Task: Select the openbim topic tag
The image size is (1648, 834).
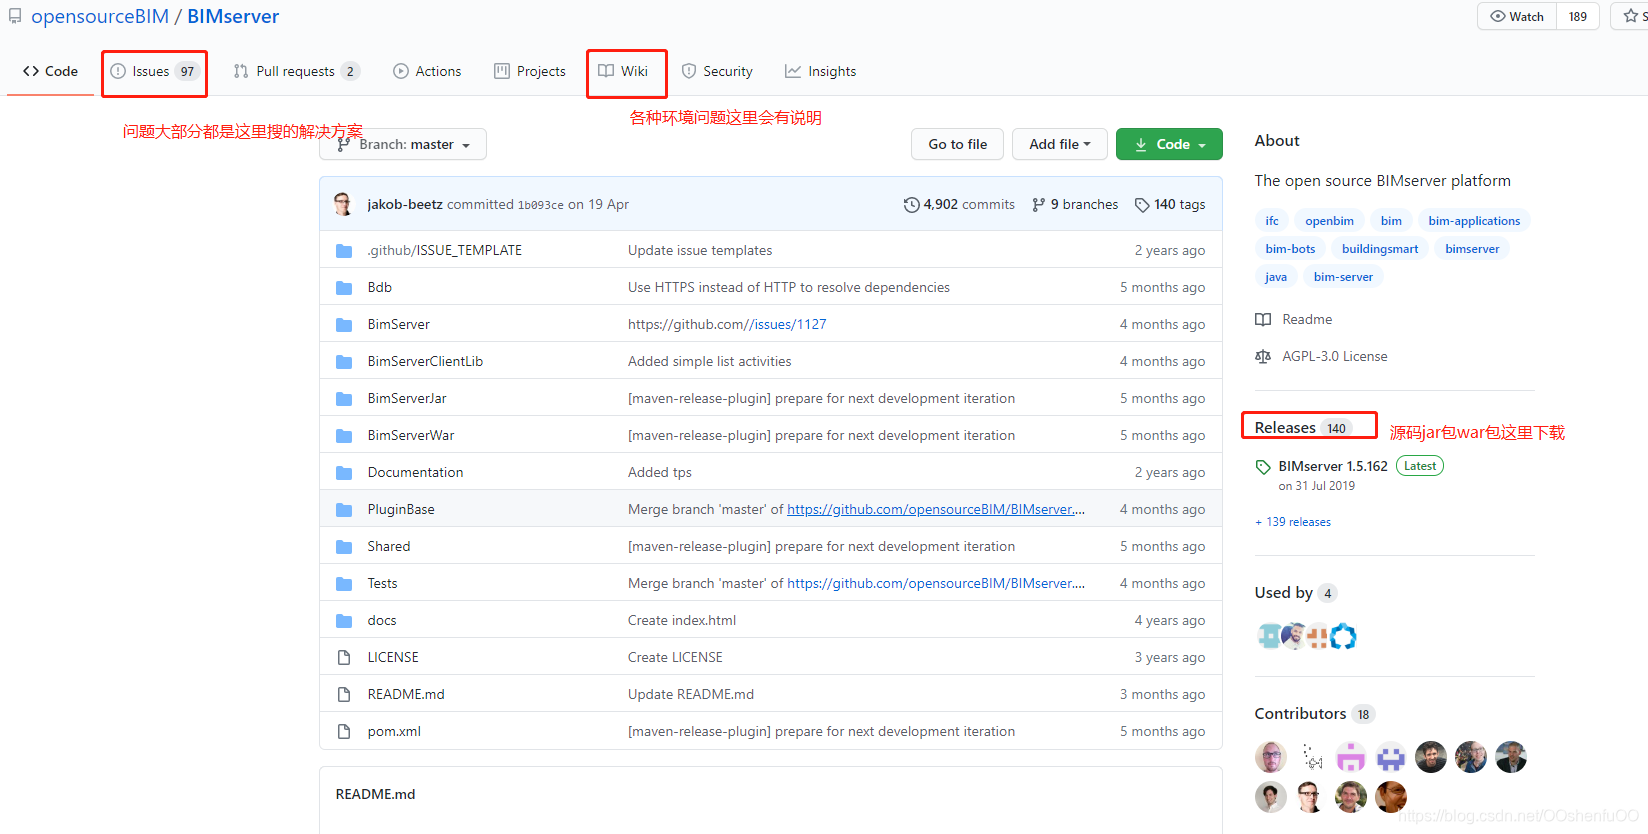Action: coord(1329,221)
